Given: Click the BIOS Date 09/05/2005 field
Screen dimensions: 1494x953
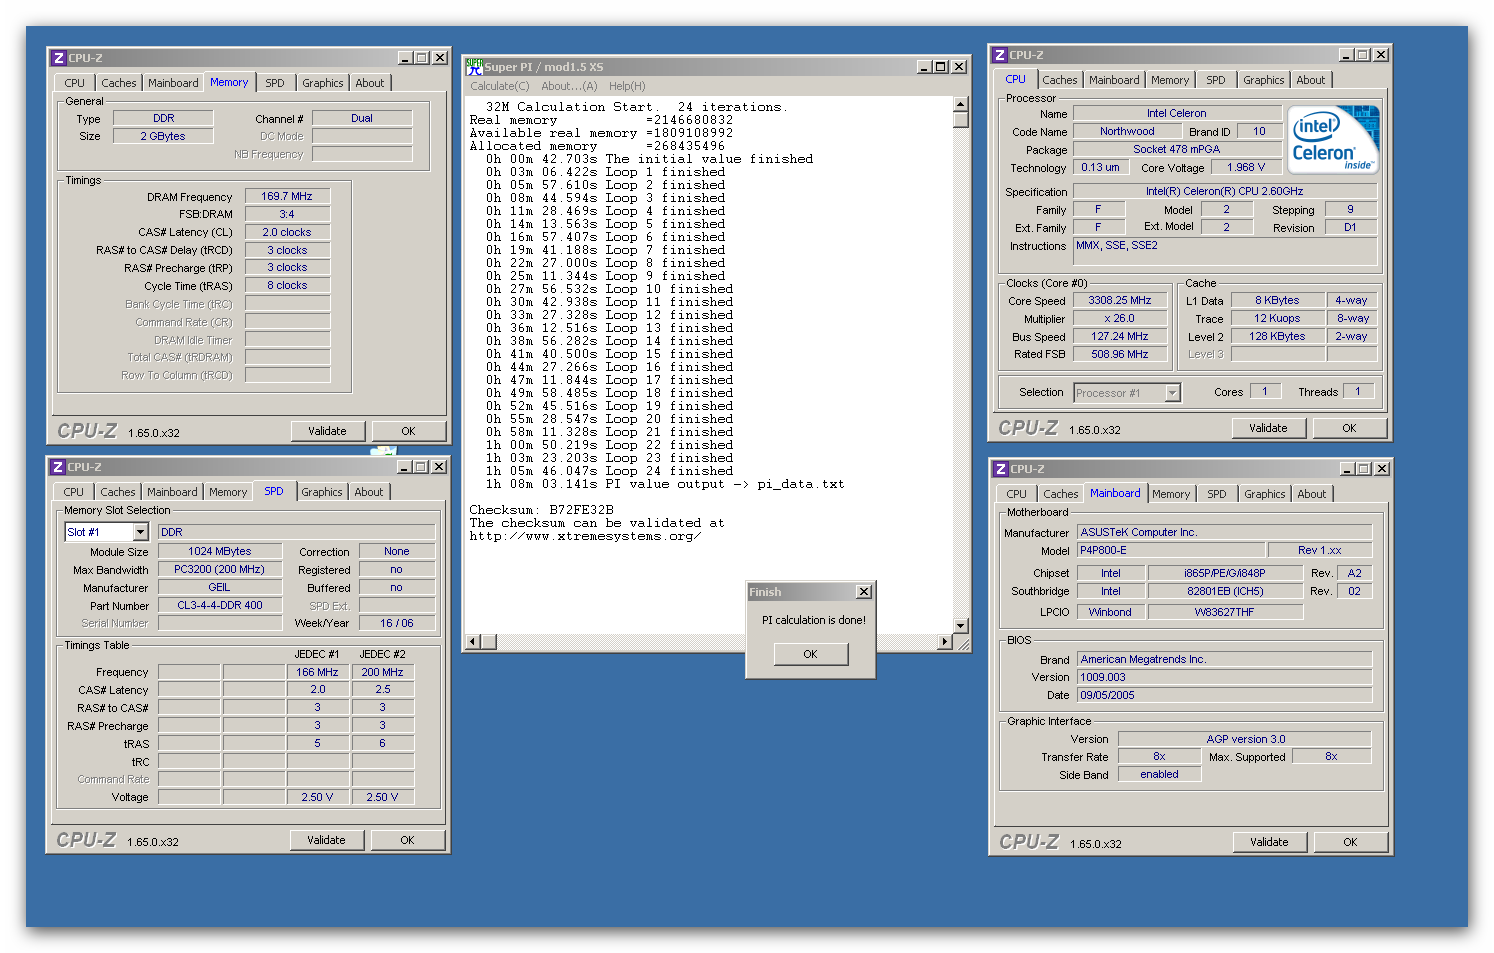Looking at the screenshot, I should click(x=1224, y=695).
